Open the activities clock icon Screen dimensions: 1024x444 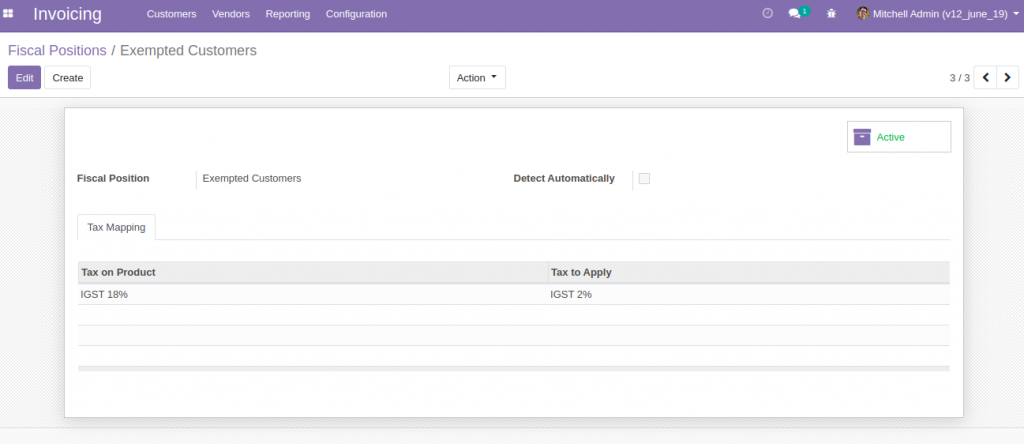(x=767, y=13)
